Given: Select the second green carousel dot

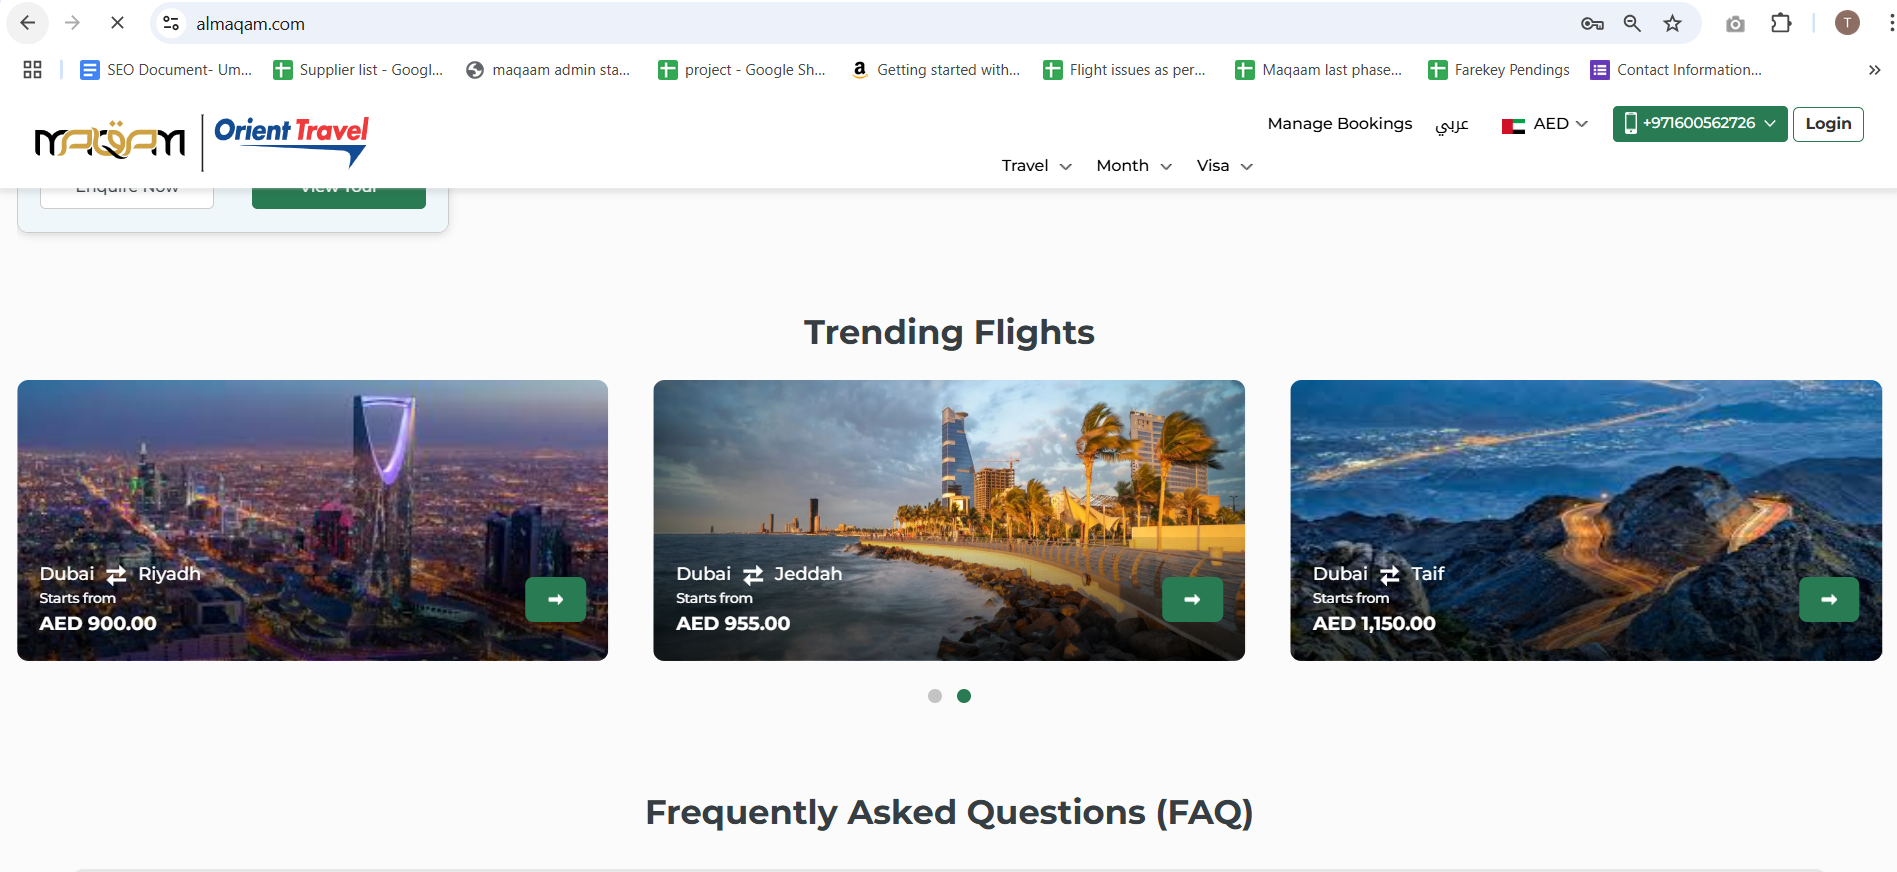Looking at the screenshot, I should click(964, 696).
